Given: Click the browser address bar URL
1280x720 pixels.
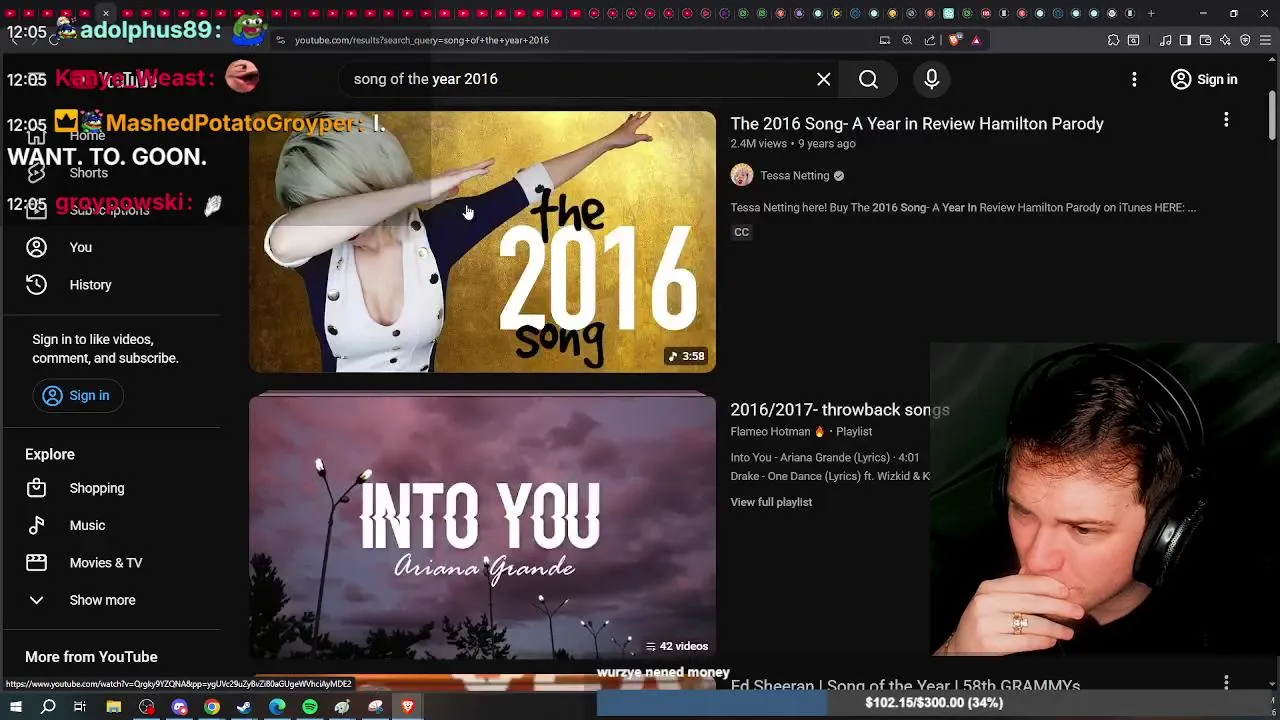Looking at the screenshot, I should (x=422, y=40).
